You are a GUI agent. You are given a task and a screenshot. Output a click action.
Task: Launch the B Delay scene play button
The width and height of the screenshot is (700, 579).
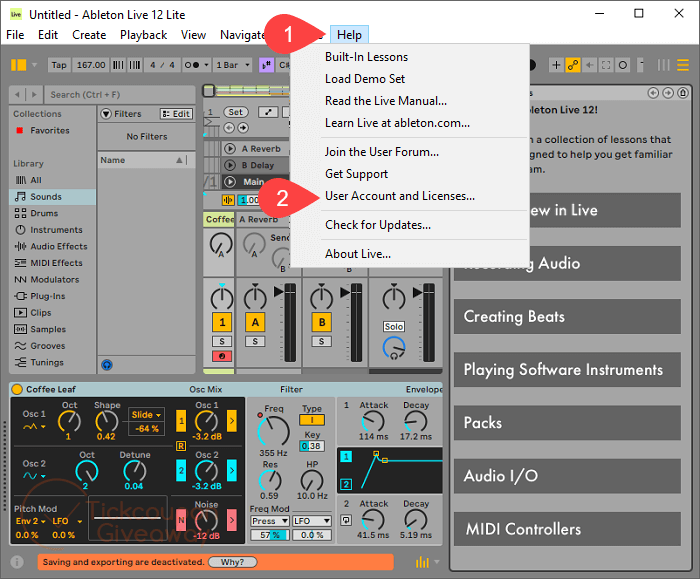tap(229, 165)
